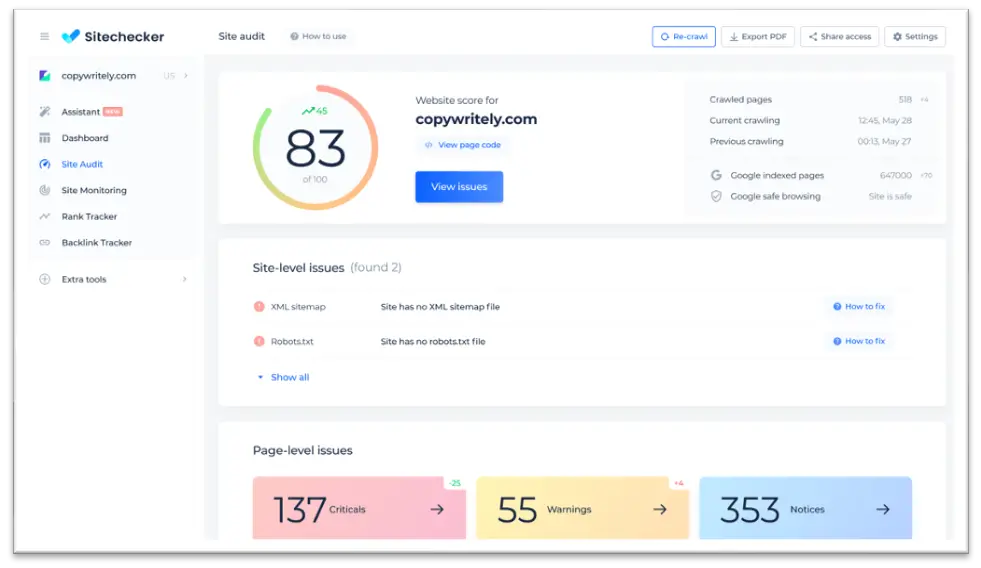Click the Assistant wand icon
This screenshot has height=568, width=981.
click(44, 111)
